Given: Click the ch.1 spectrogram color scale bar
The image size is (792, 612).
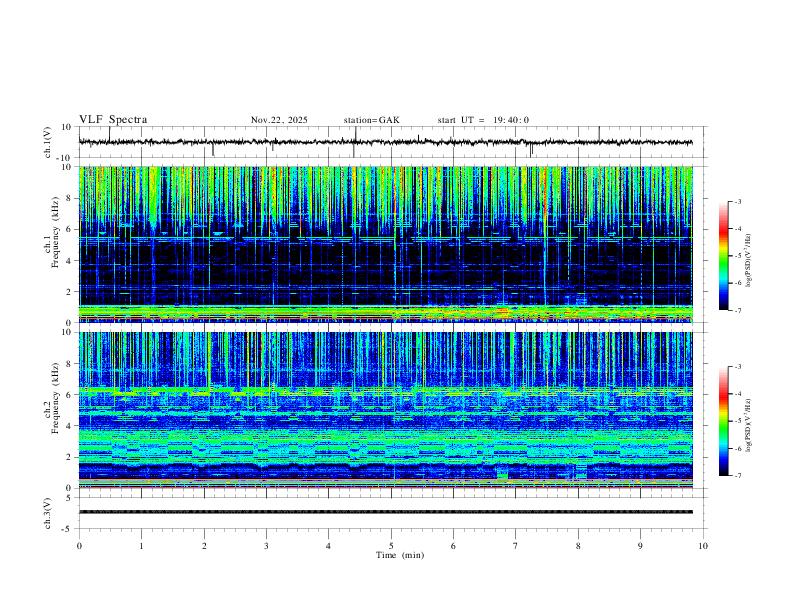Looking at the screenshot, I should pos(723,256).
